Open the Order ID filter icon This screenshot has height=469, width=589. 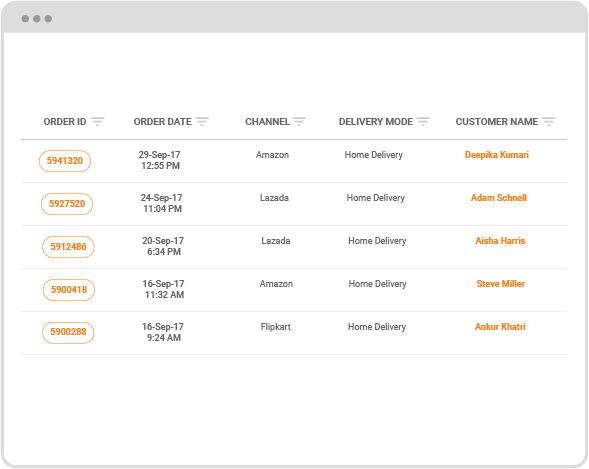[x=98, y=122]
